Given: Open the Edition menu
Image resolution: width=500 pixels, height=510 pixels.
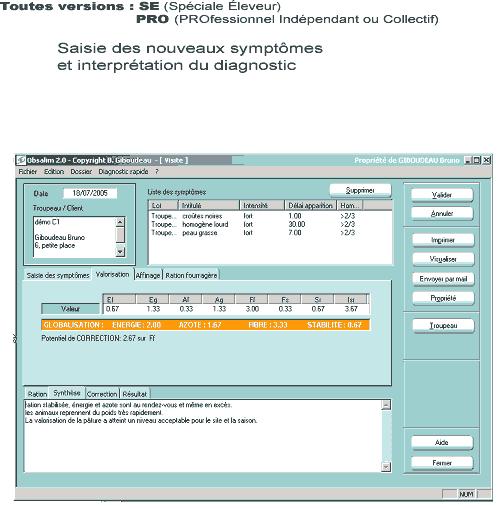Looking at the screenshot, I should 54,172.
